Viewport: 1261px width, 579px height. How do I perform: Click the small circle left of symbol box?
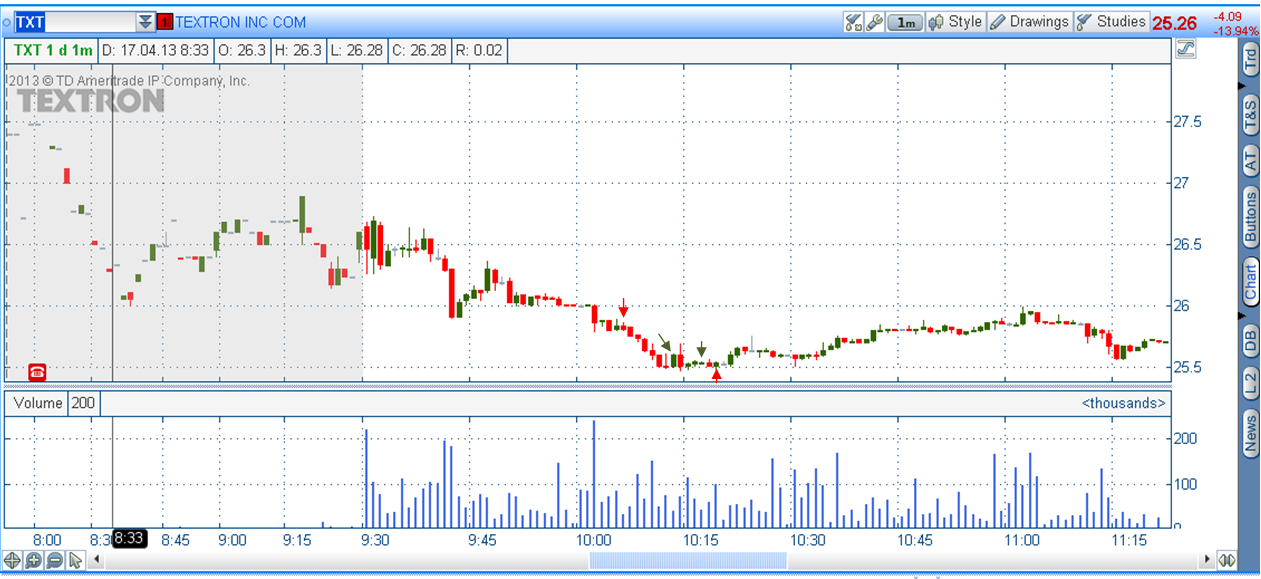pos(7,22)
